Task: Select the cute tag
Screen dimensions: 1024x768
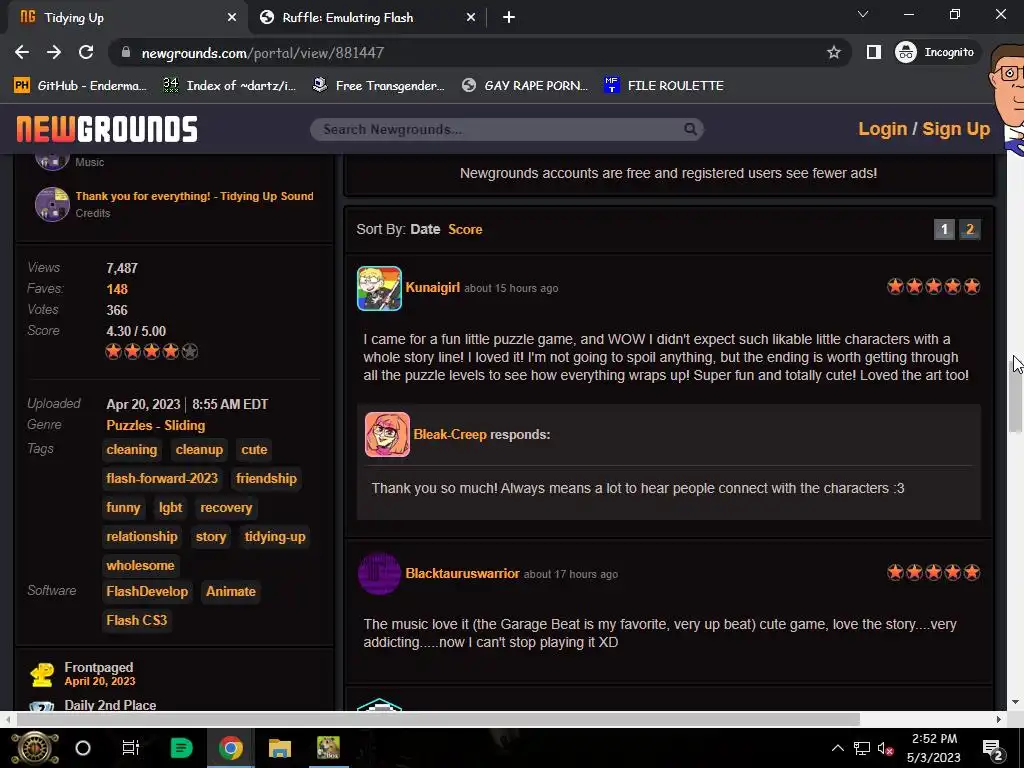Action: point(254,449)
